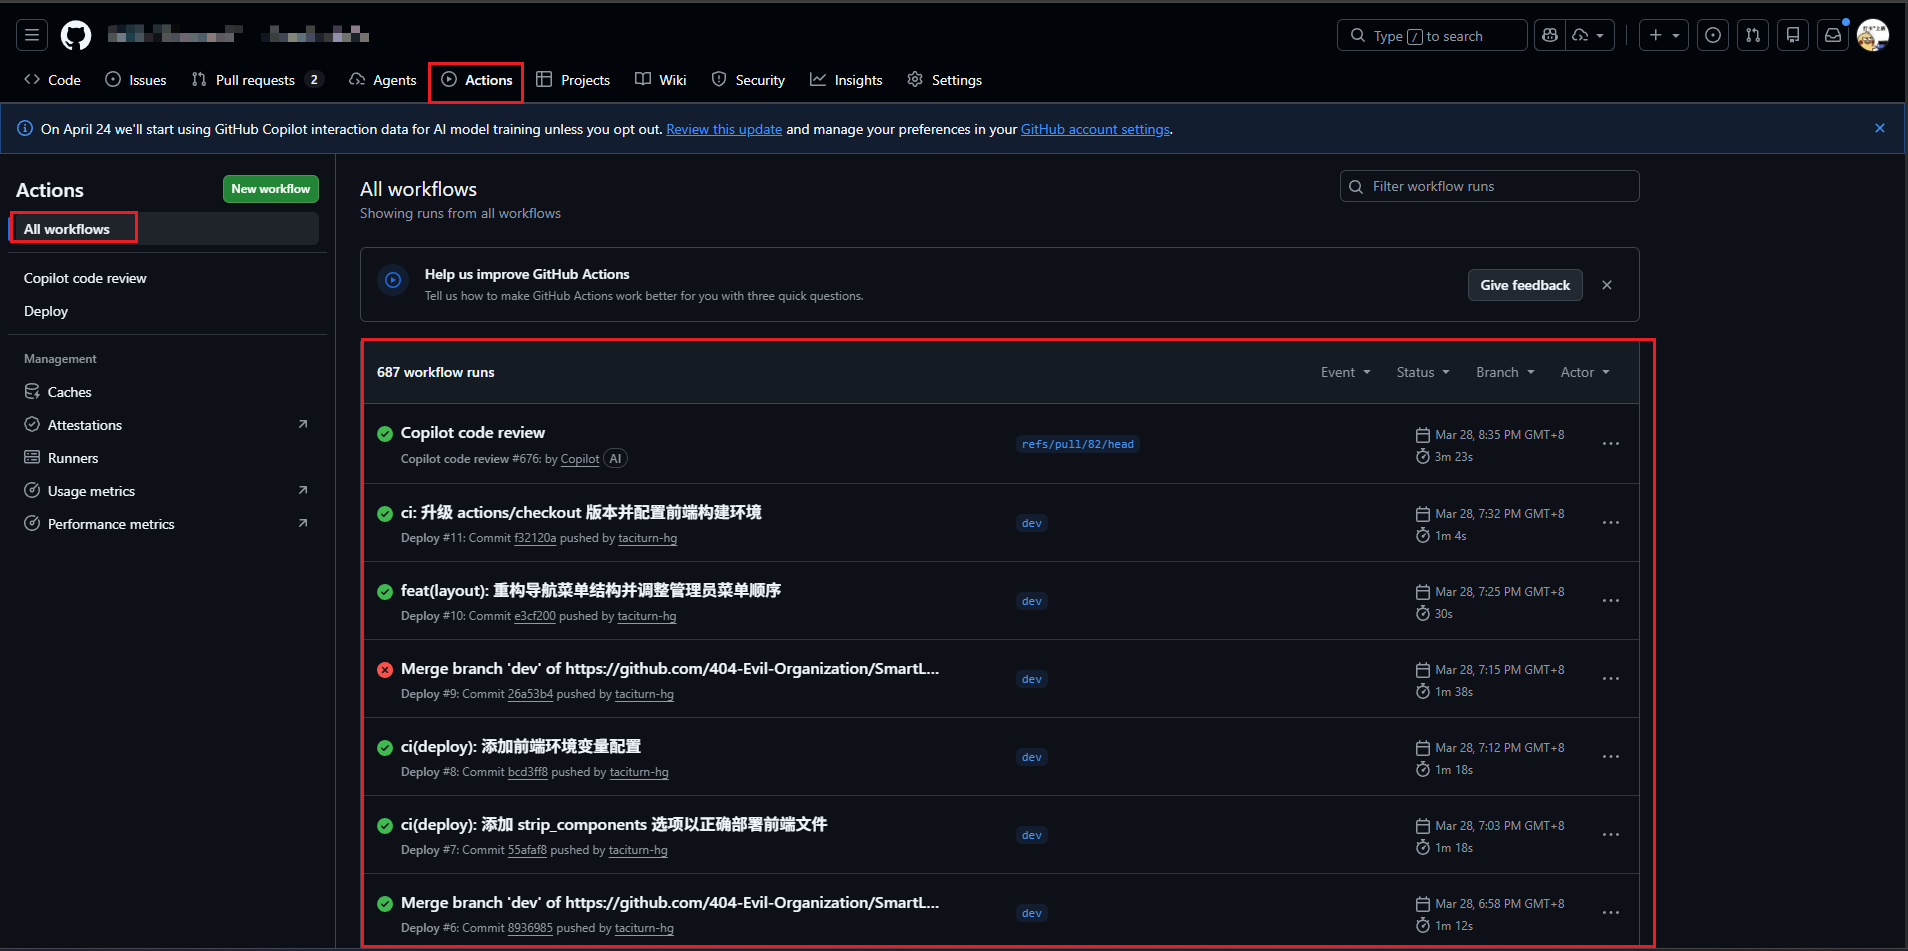Viewport: 1908px width, 951px height.
Task: Expand the Event filter dropdown
Action: [x=1345, y=372]
